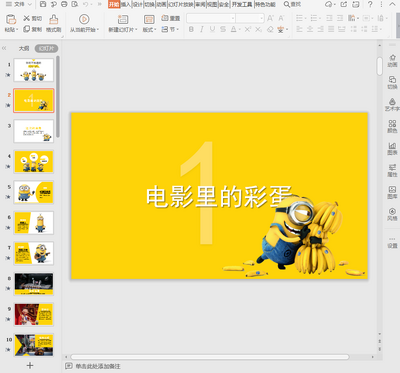
Task: Click the increase font size icon
Action: click(x=270, y=18)
